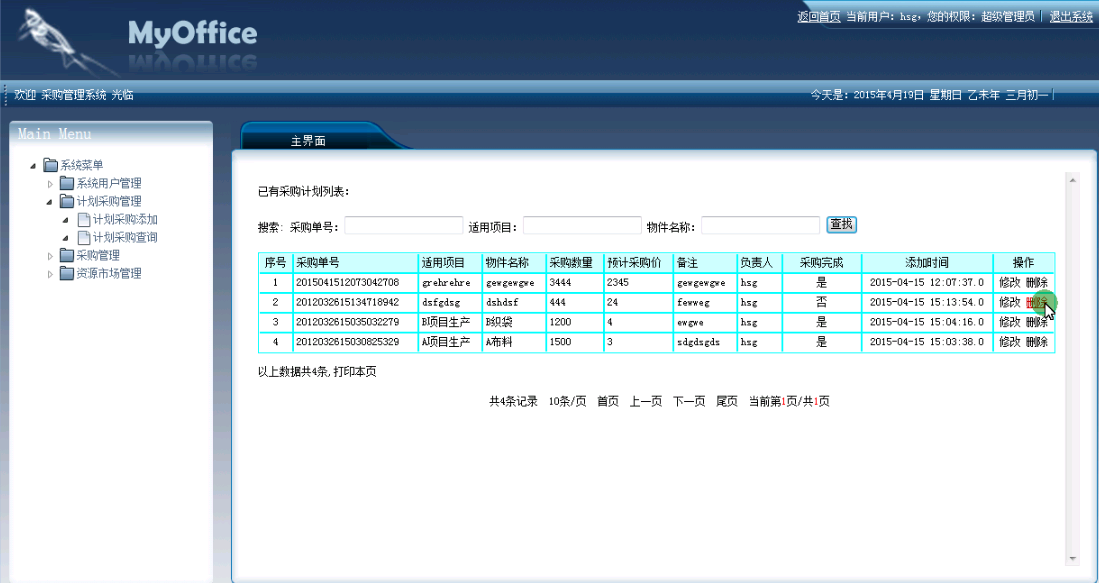Expand the 资源市场管理 tree node
The image size is (1099, 583).
pos(50,274)
